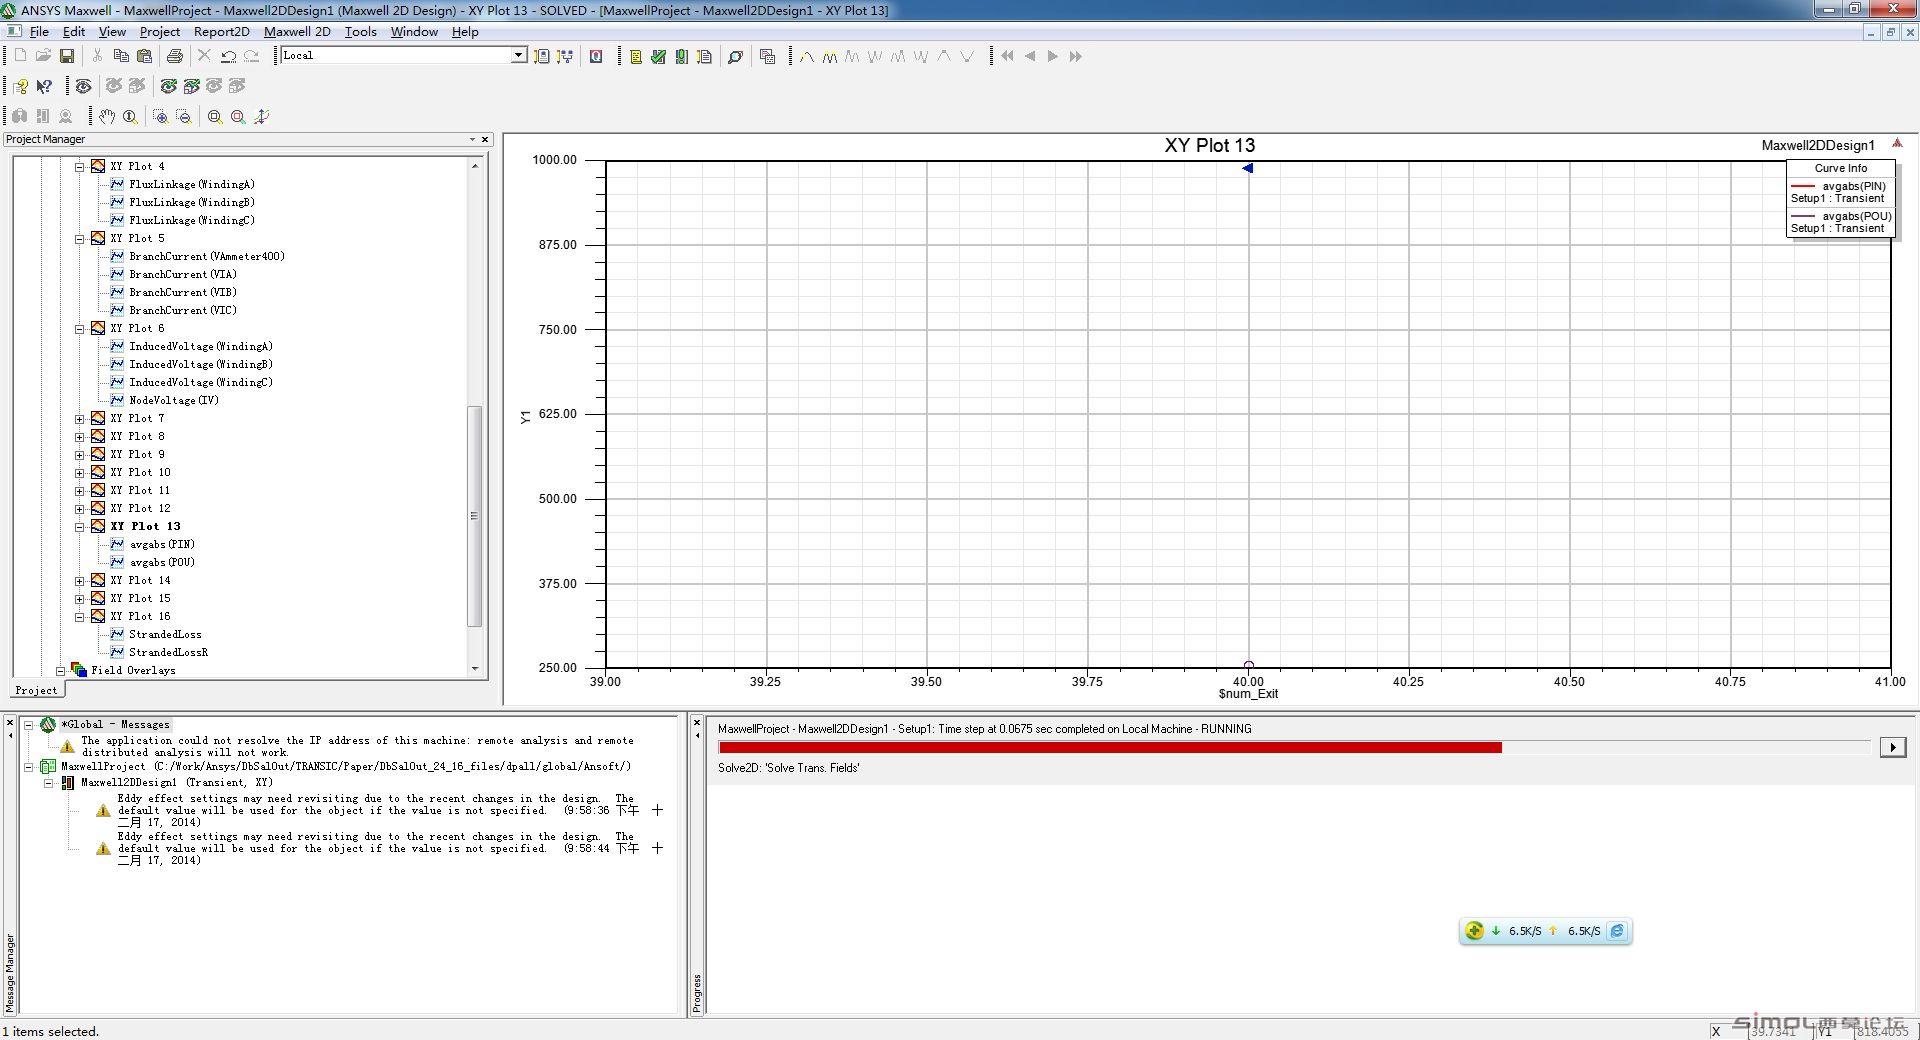The height and width of the screenshot is (1040, 1920).
Task: Click the Fit All view icon
Action: click(214, 116)
